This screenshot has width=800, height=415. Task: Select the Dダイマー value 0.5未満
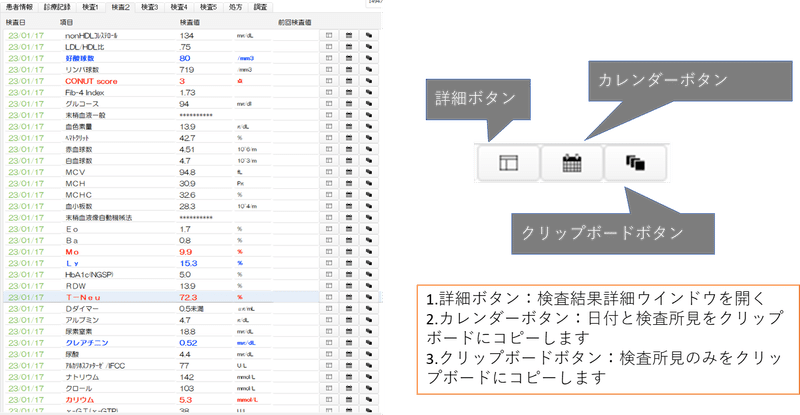tap(191, 309)
